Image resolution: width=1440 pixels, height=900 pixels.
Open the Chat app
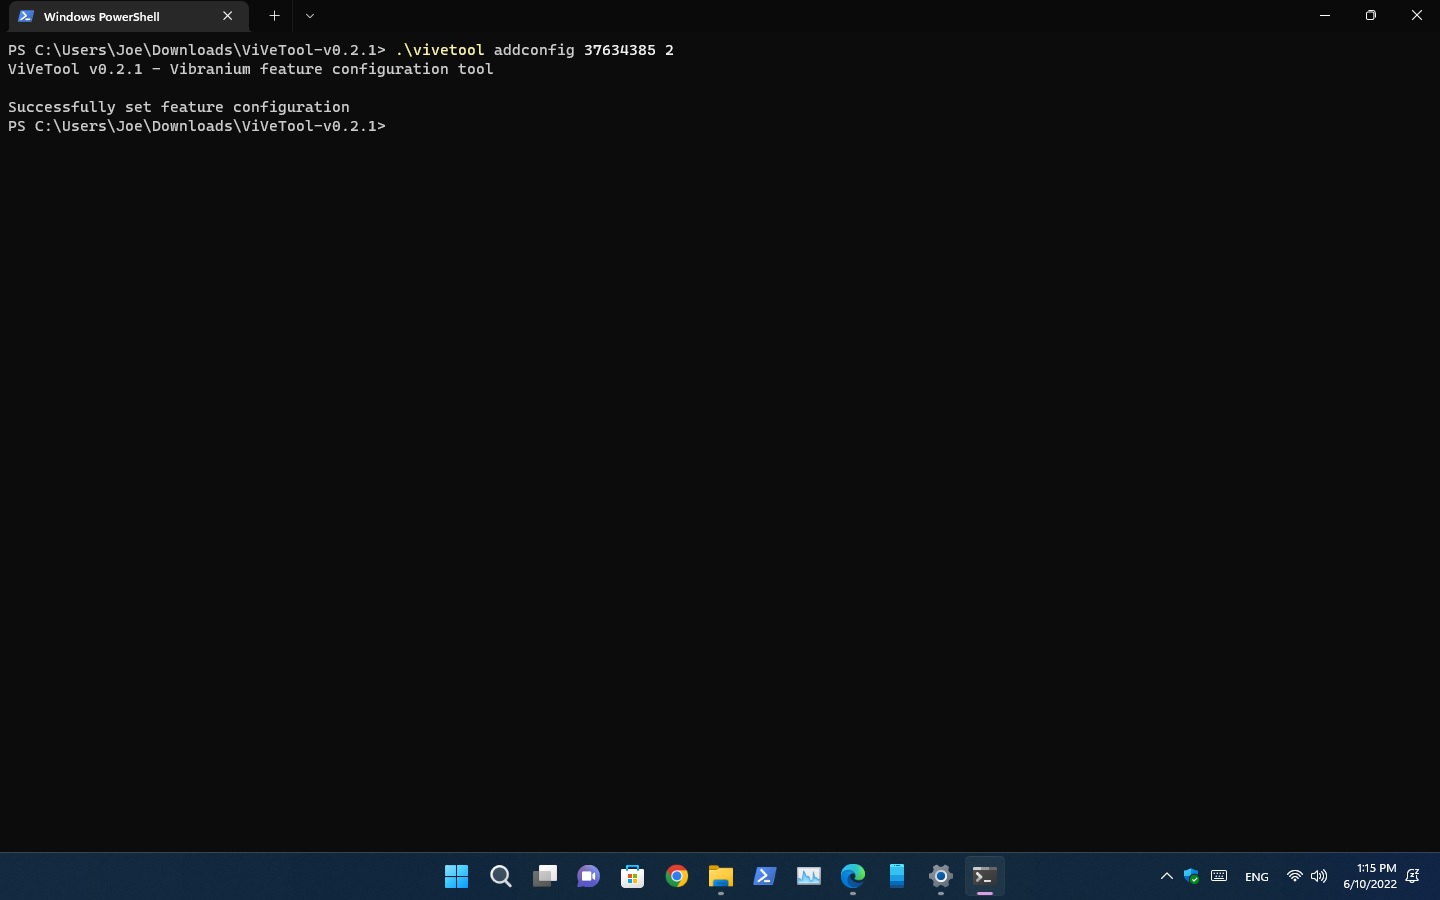[588, 876]
